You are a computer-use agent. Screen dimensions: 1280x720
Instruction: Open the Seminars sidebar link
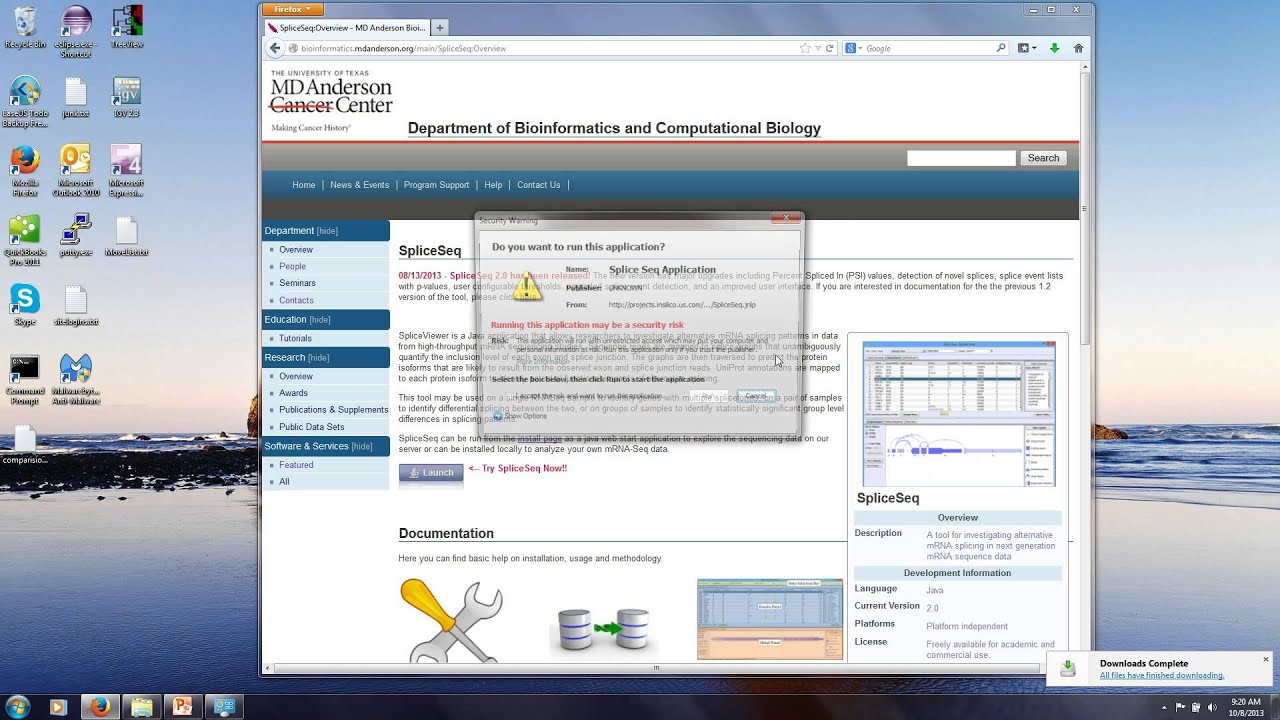(298, 283)
